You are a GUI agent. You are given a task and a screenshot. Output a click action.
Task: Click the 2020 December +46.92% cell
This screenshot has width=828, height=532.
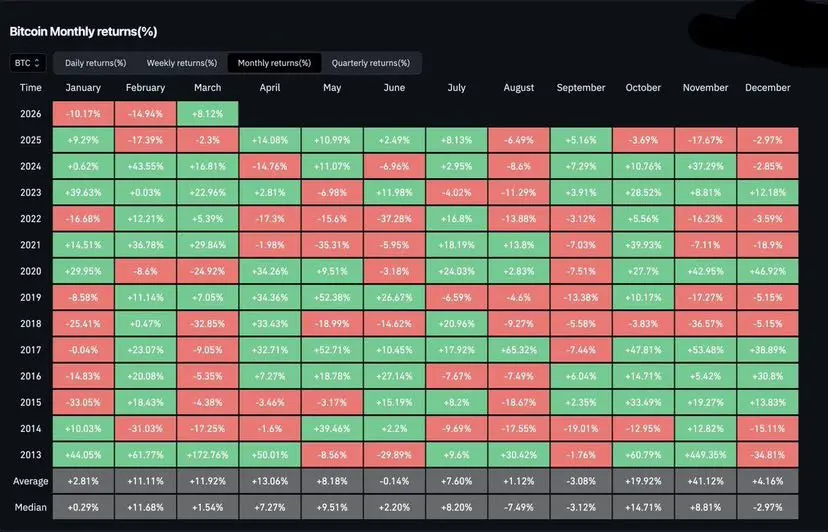pos(768,271)
